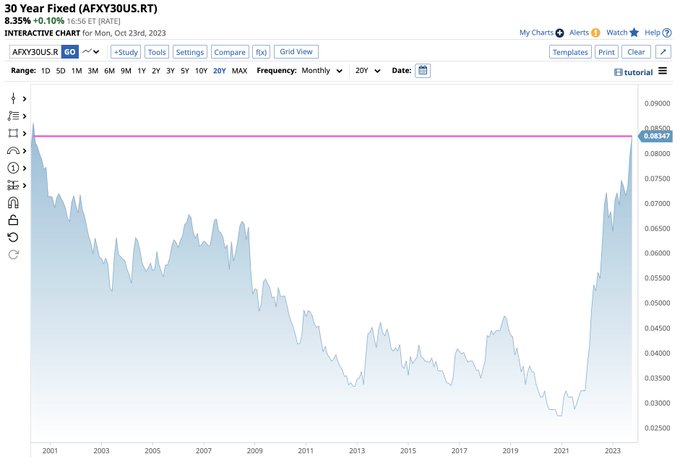Click the symbol input field AFXY30US.R
Image resolution: width=680 pixels, height=467 pixels.
click(x=35, y=52)
